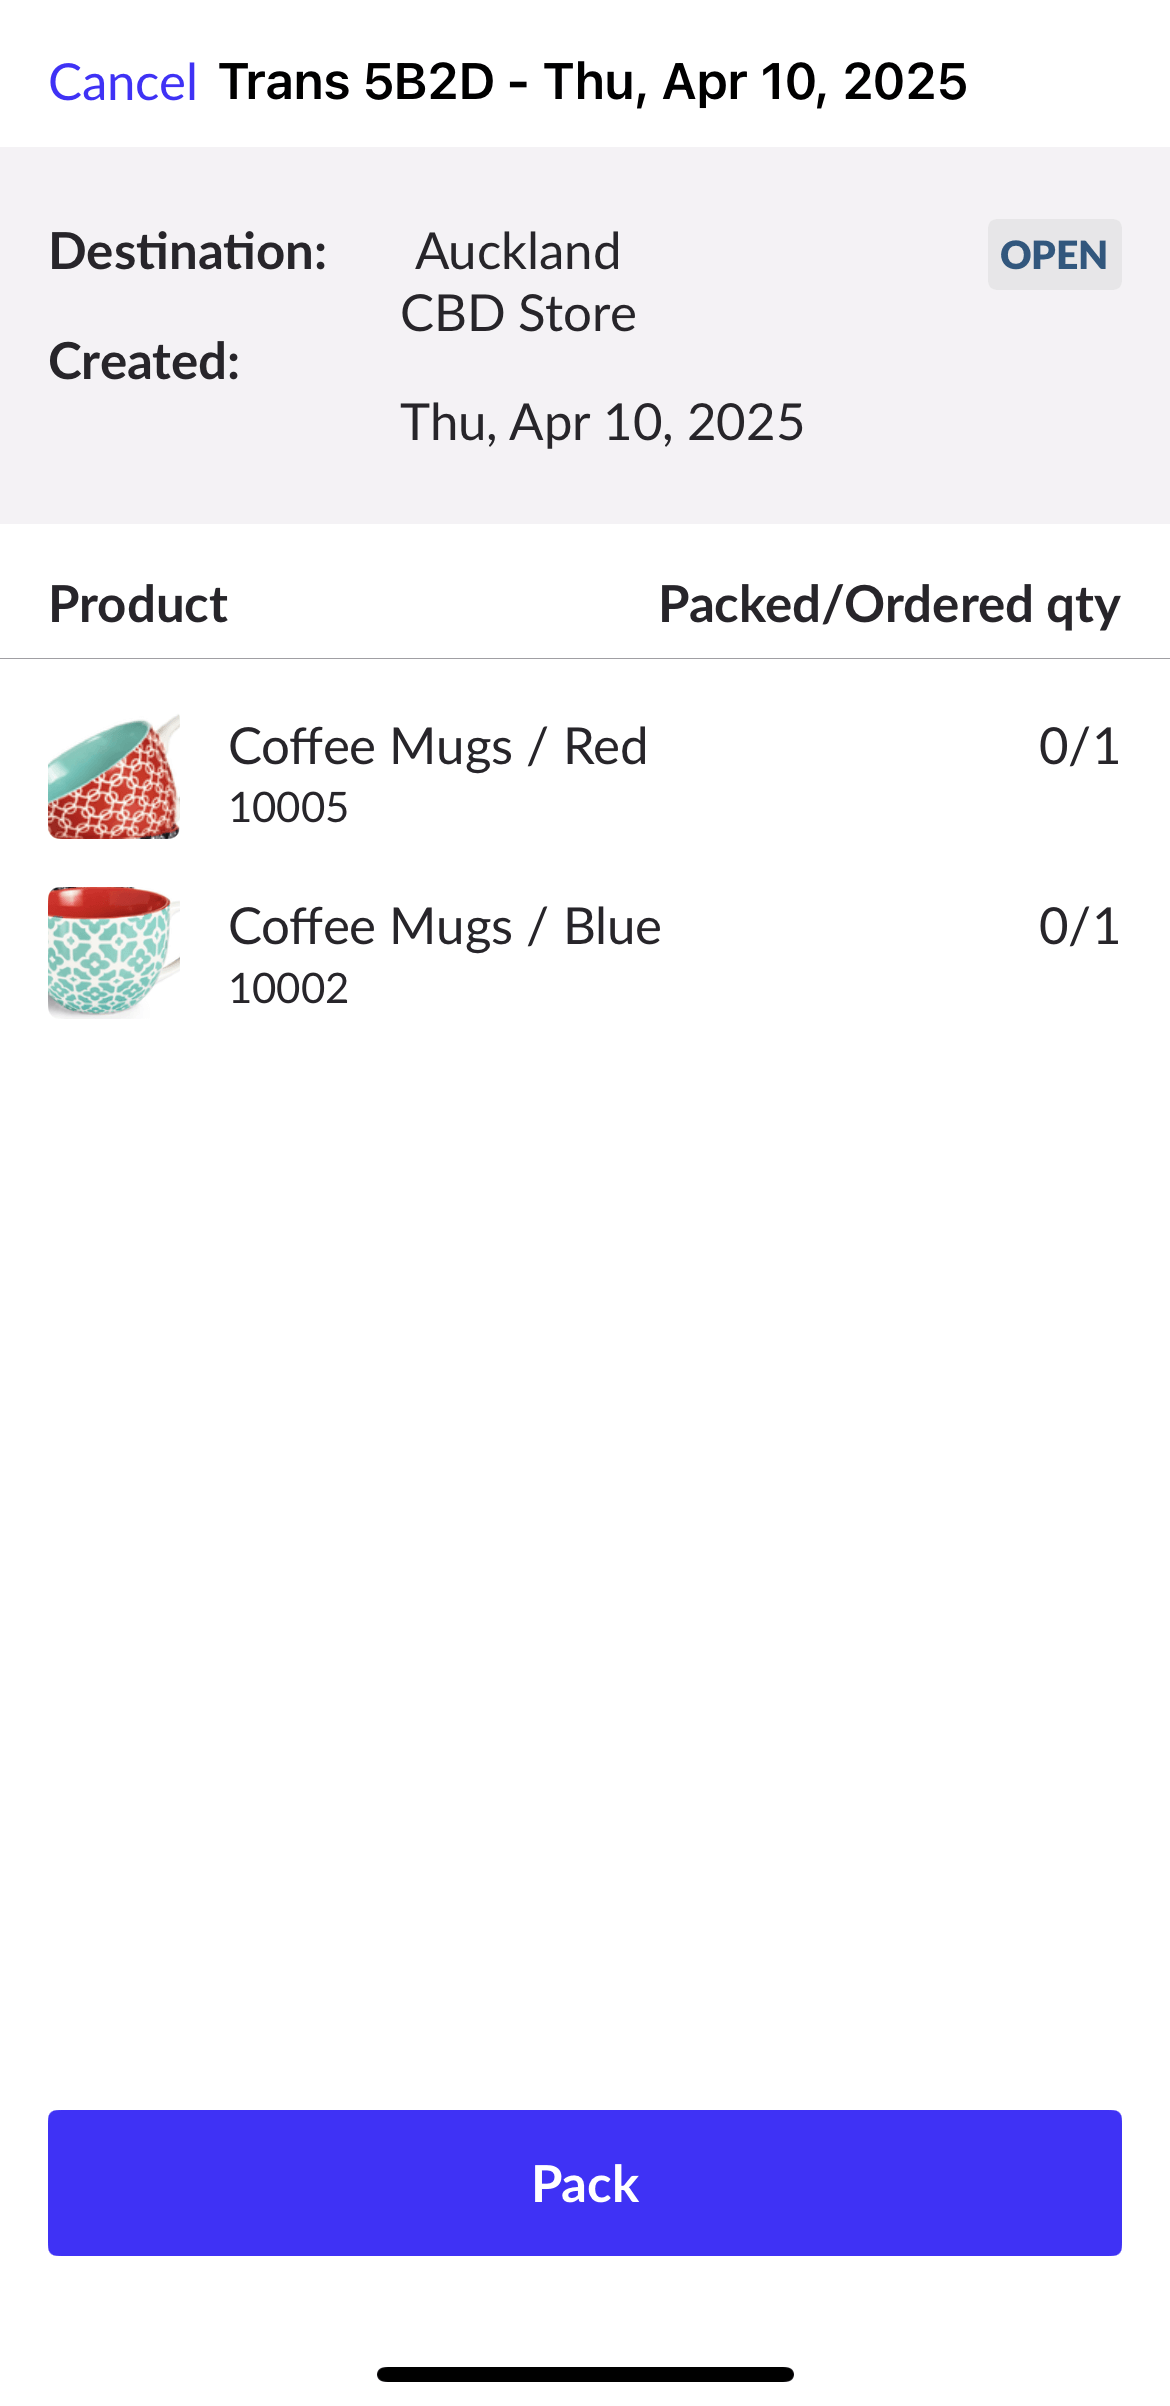Tap packed quantity 0/1 for Coffee Mugs / Red
The image size is (1170, 2406).
[x=1079, y=747]
